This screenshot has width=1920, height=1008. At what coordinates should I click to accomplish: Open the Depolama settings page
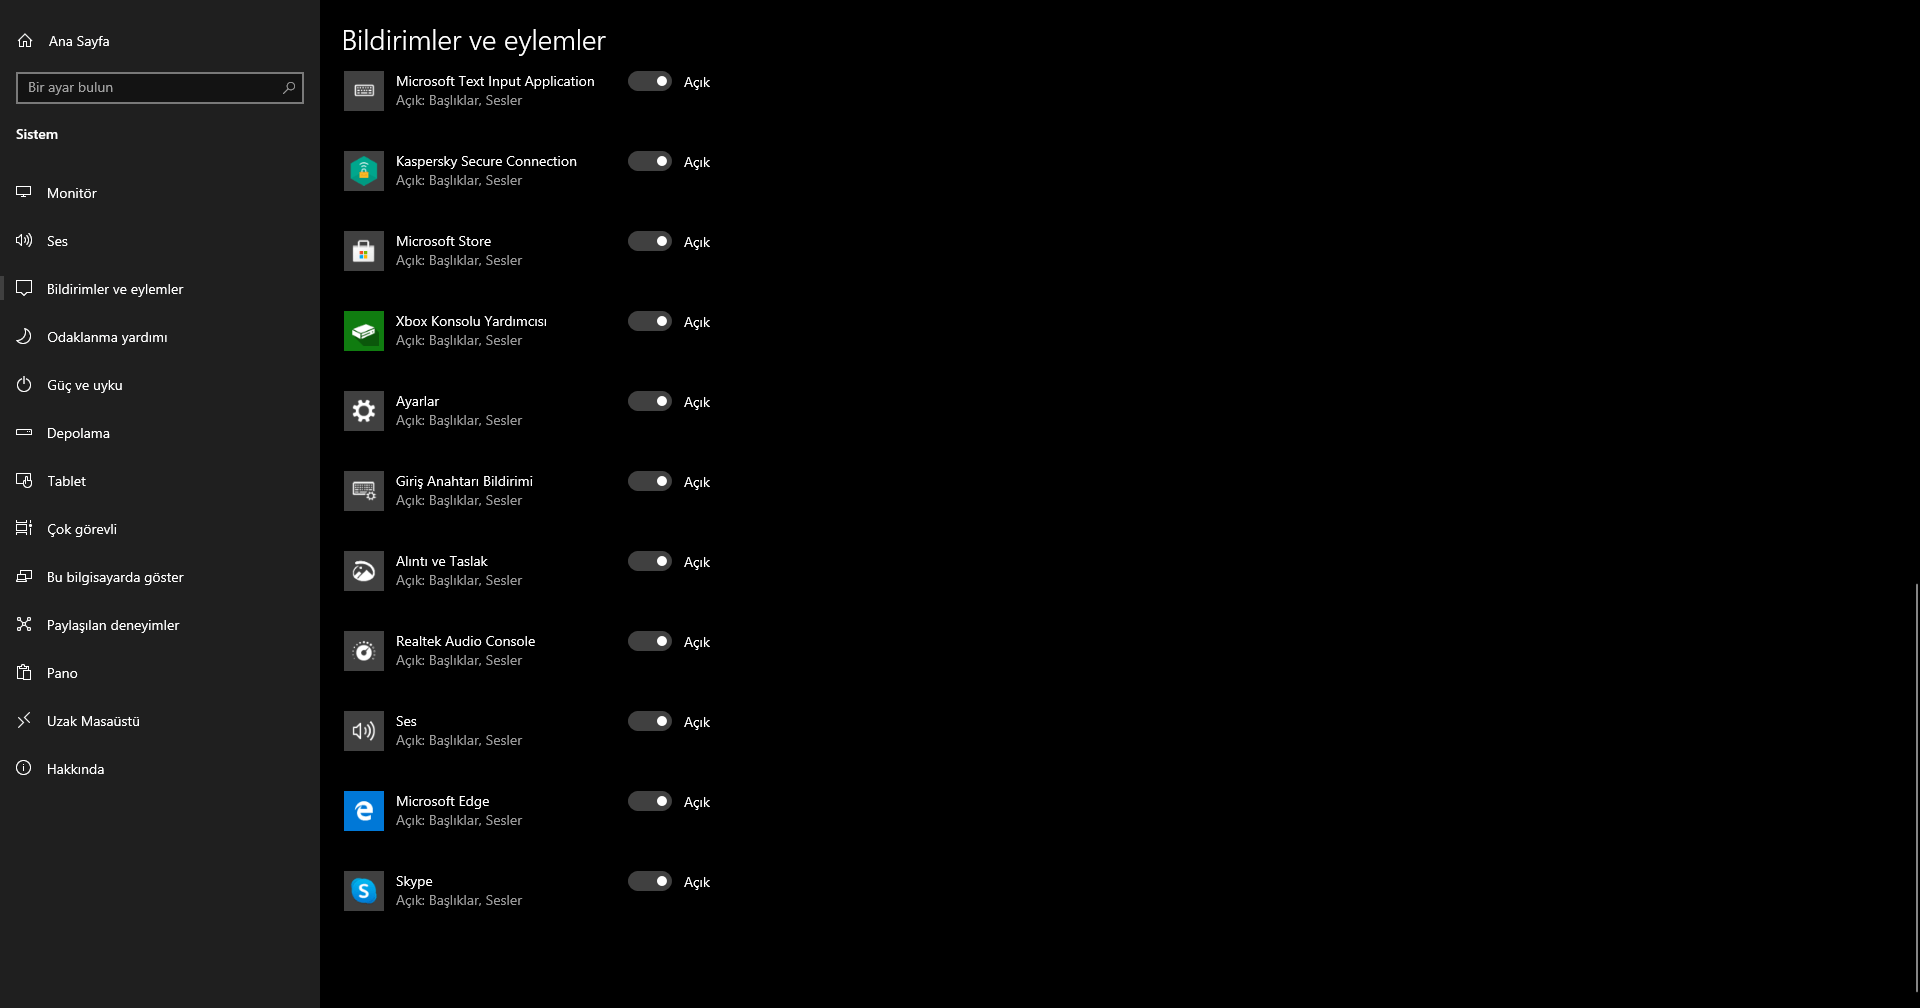click(x=78, y=433)
